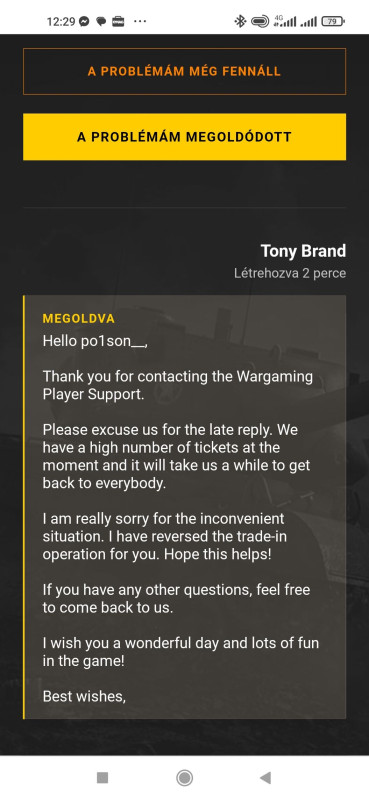The height and width of the screenshot is (800, 369).
Task: Tap the 'Hello po1son__' greeting line
Action: pyautogui.click(x=95, y=341)
